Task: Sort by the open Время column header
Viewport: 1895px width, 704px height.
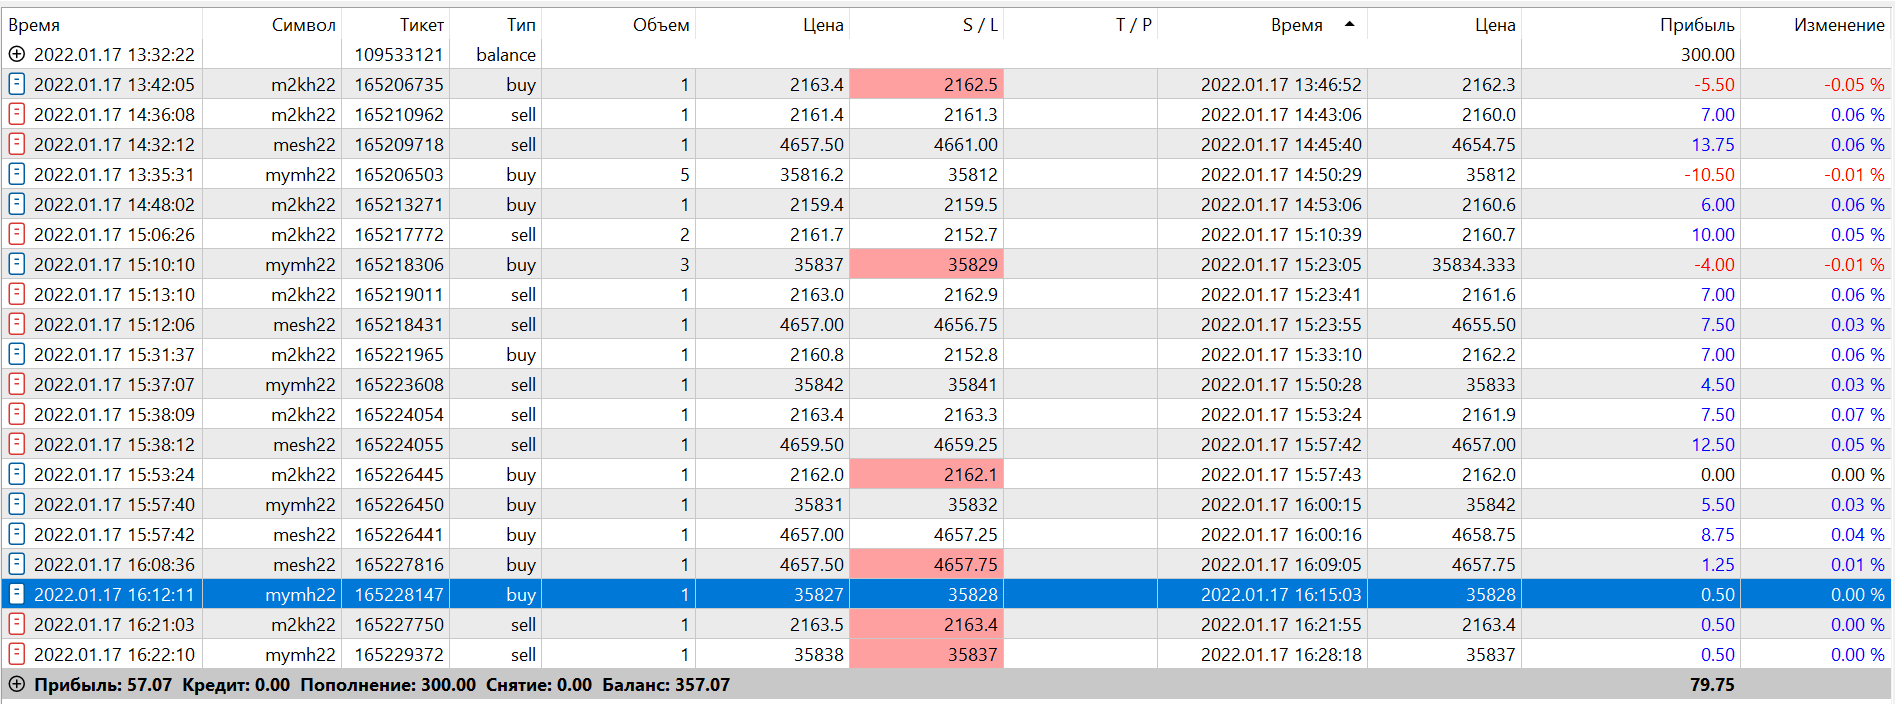Action: click(x=101, y=25)
